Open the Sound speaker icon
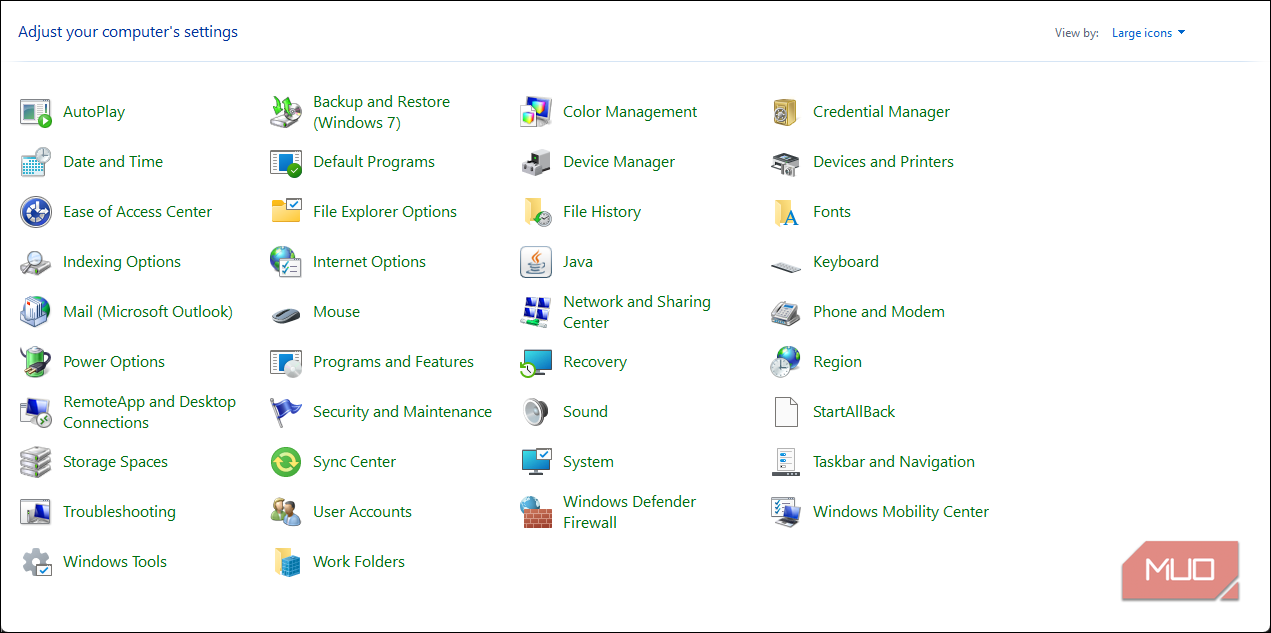 click(x=536, y=412)
